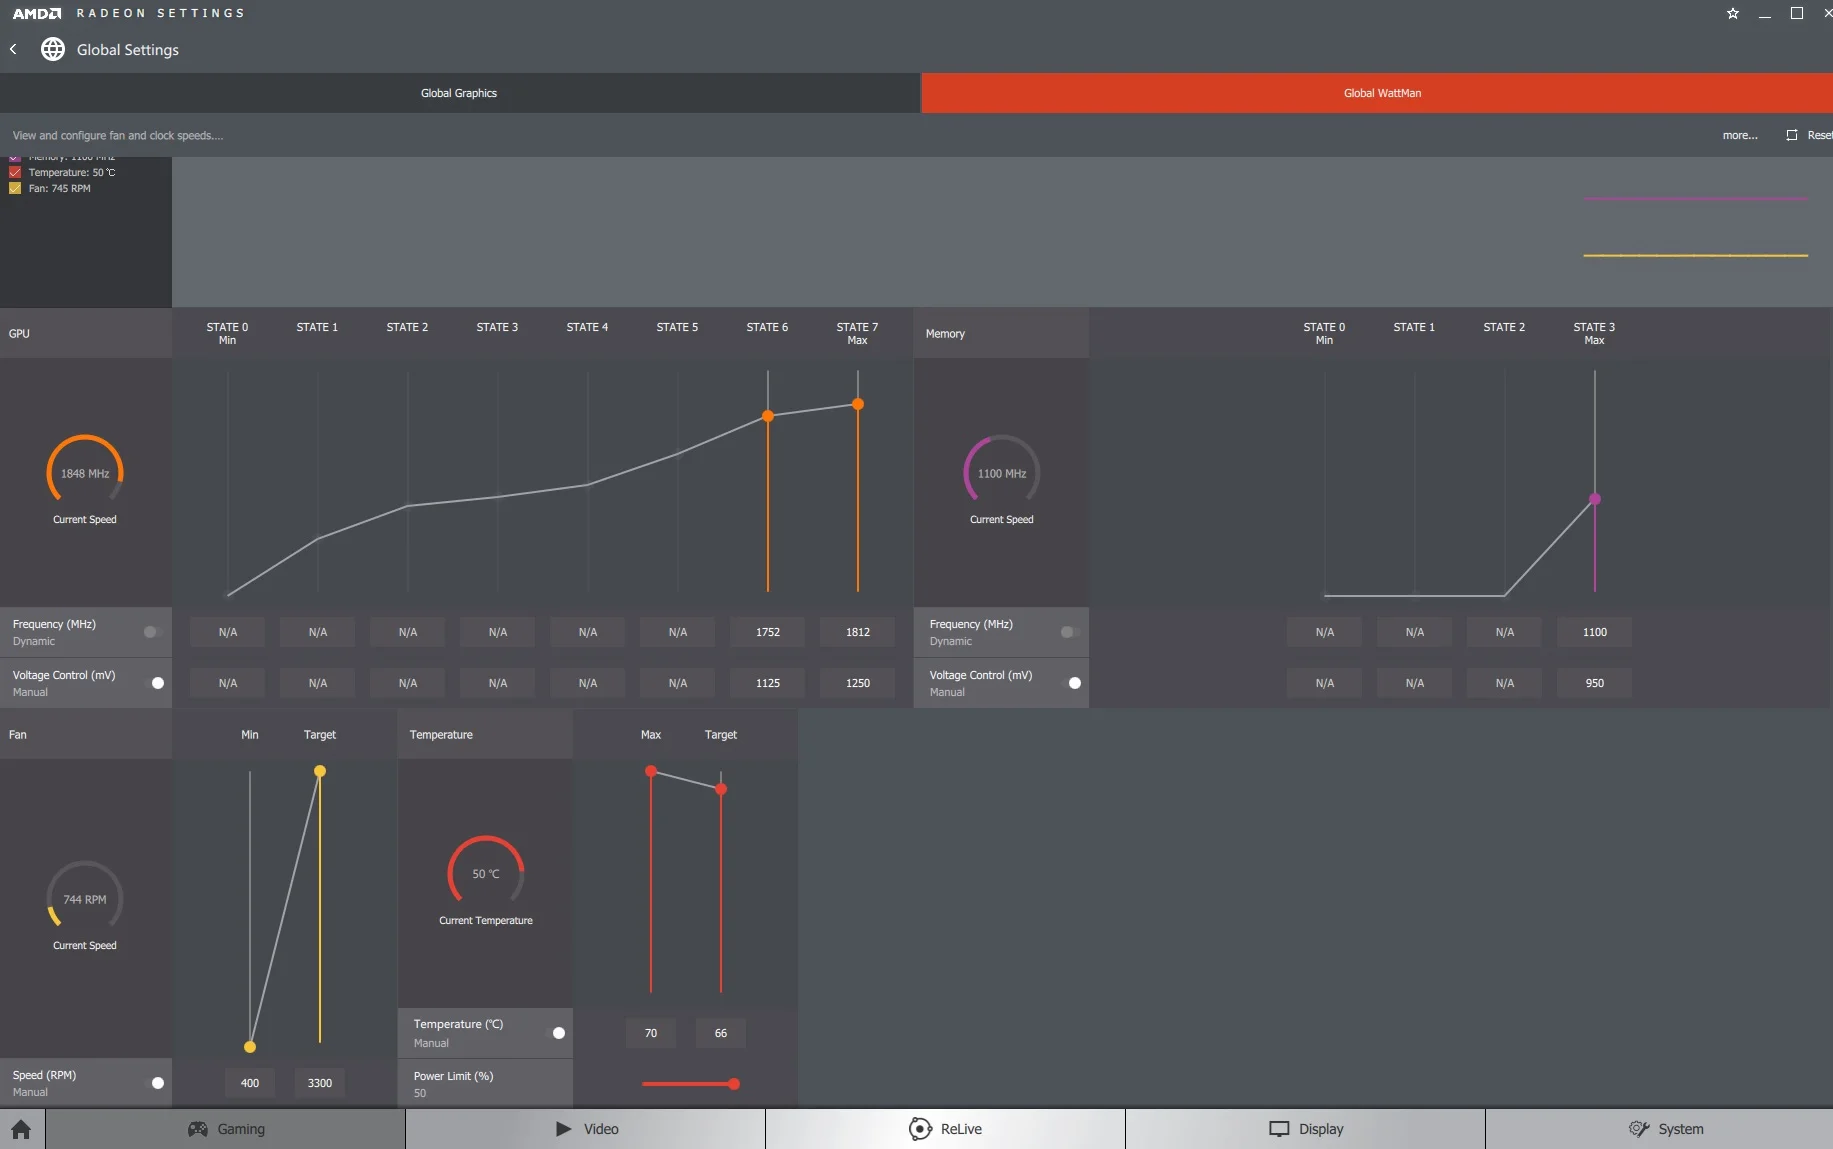Toggle Memory Frequency Dynamic switch
The width and height of the screenshot is (1833, 1149).
point(1069,632)
